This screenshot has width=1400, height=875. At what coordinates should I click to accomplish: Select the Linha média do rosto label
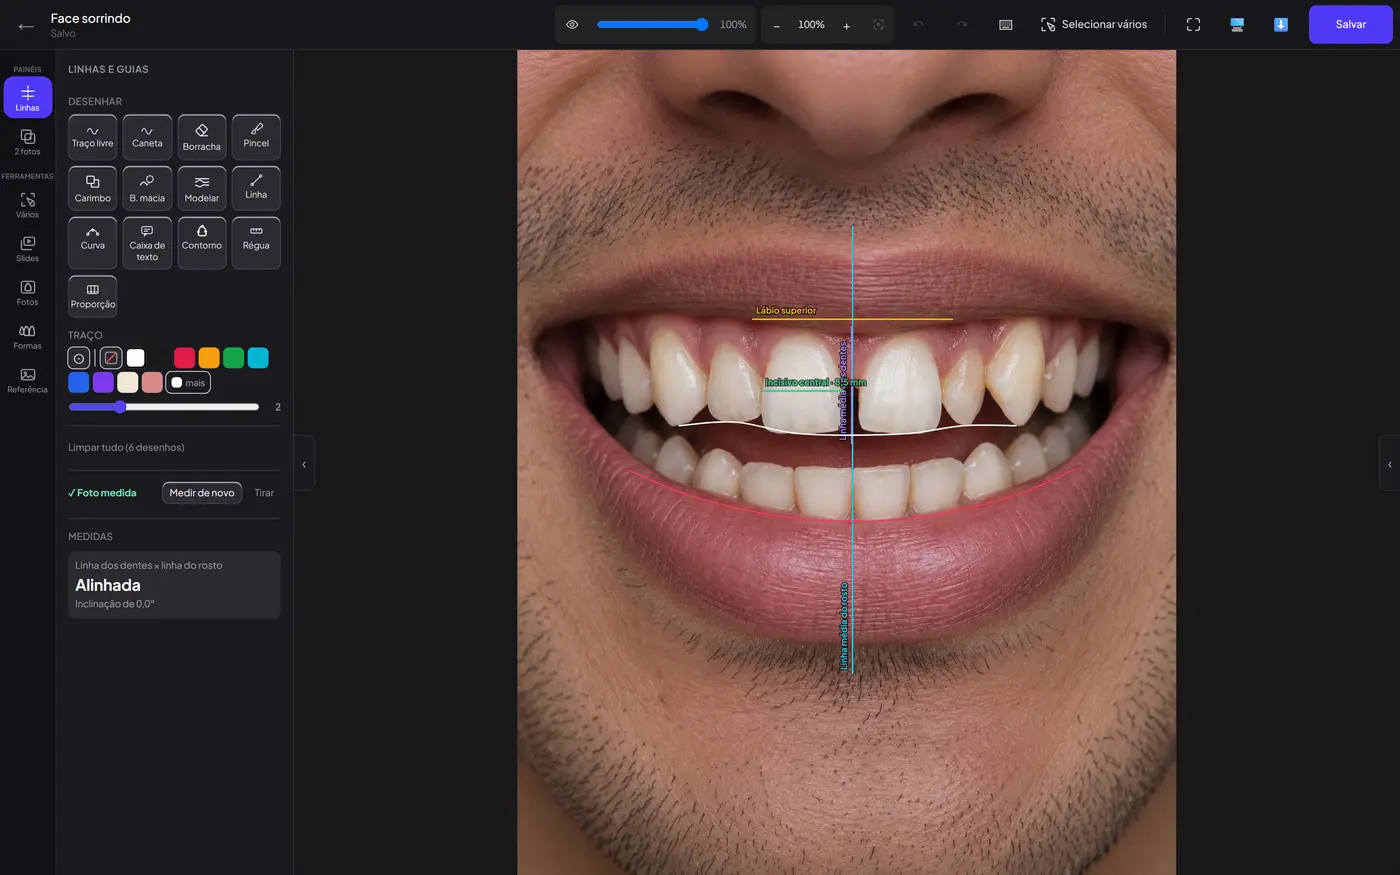(844, 626)
